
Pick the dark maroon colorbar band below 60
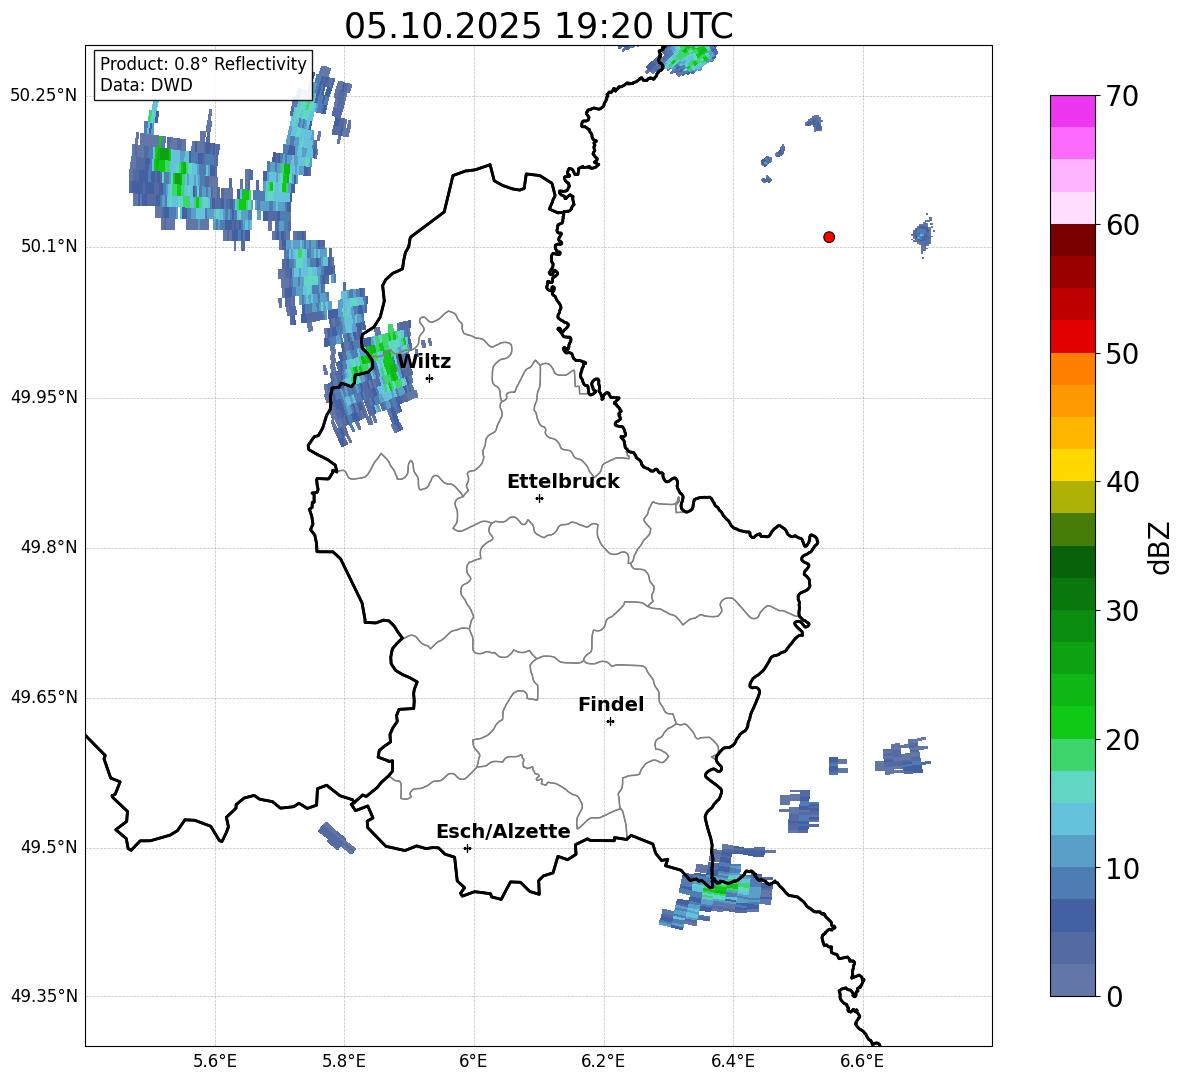point(1073,240)
